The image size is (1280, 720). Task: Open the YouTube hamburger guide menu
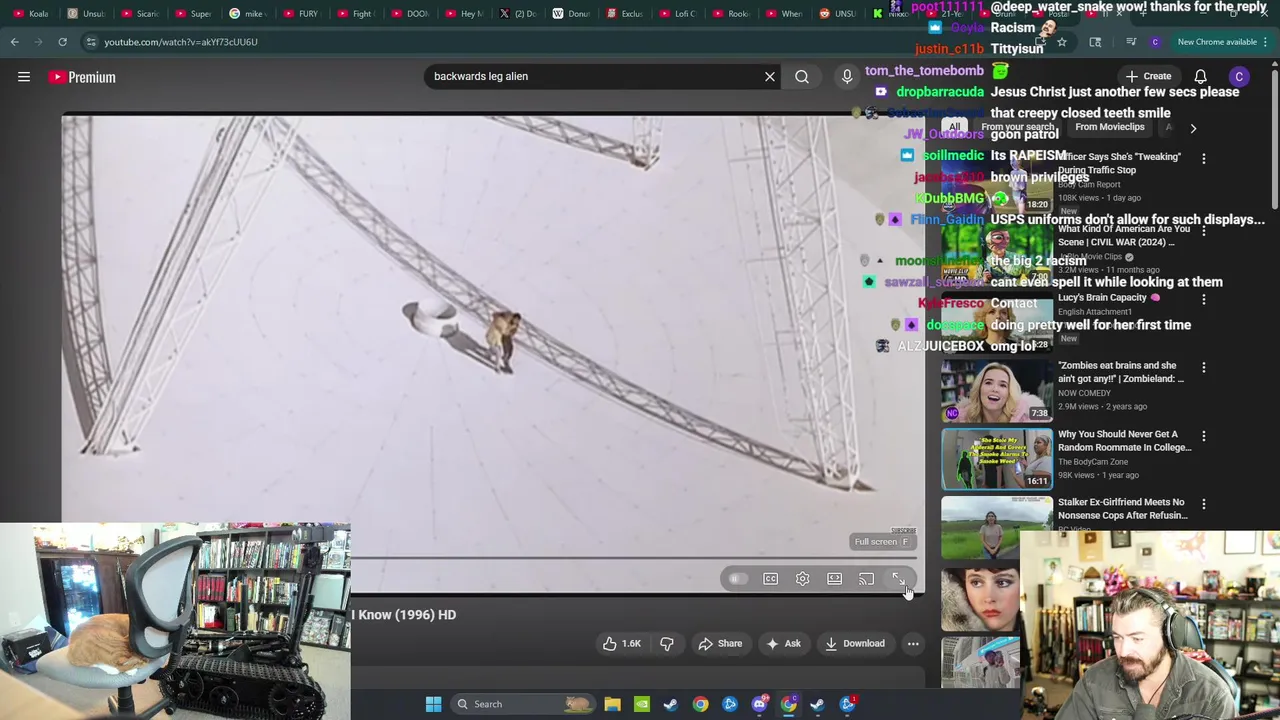point(24,77)
